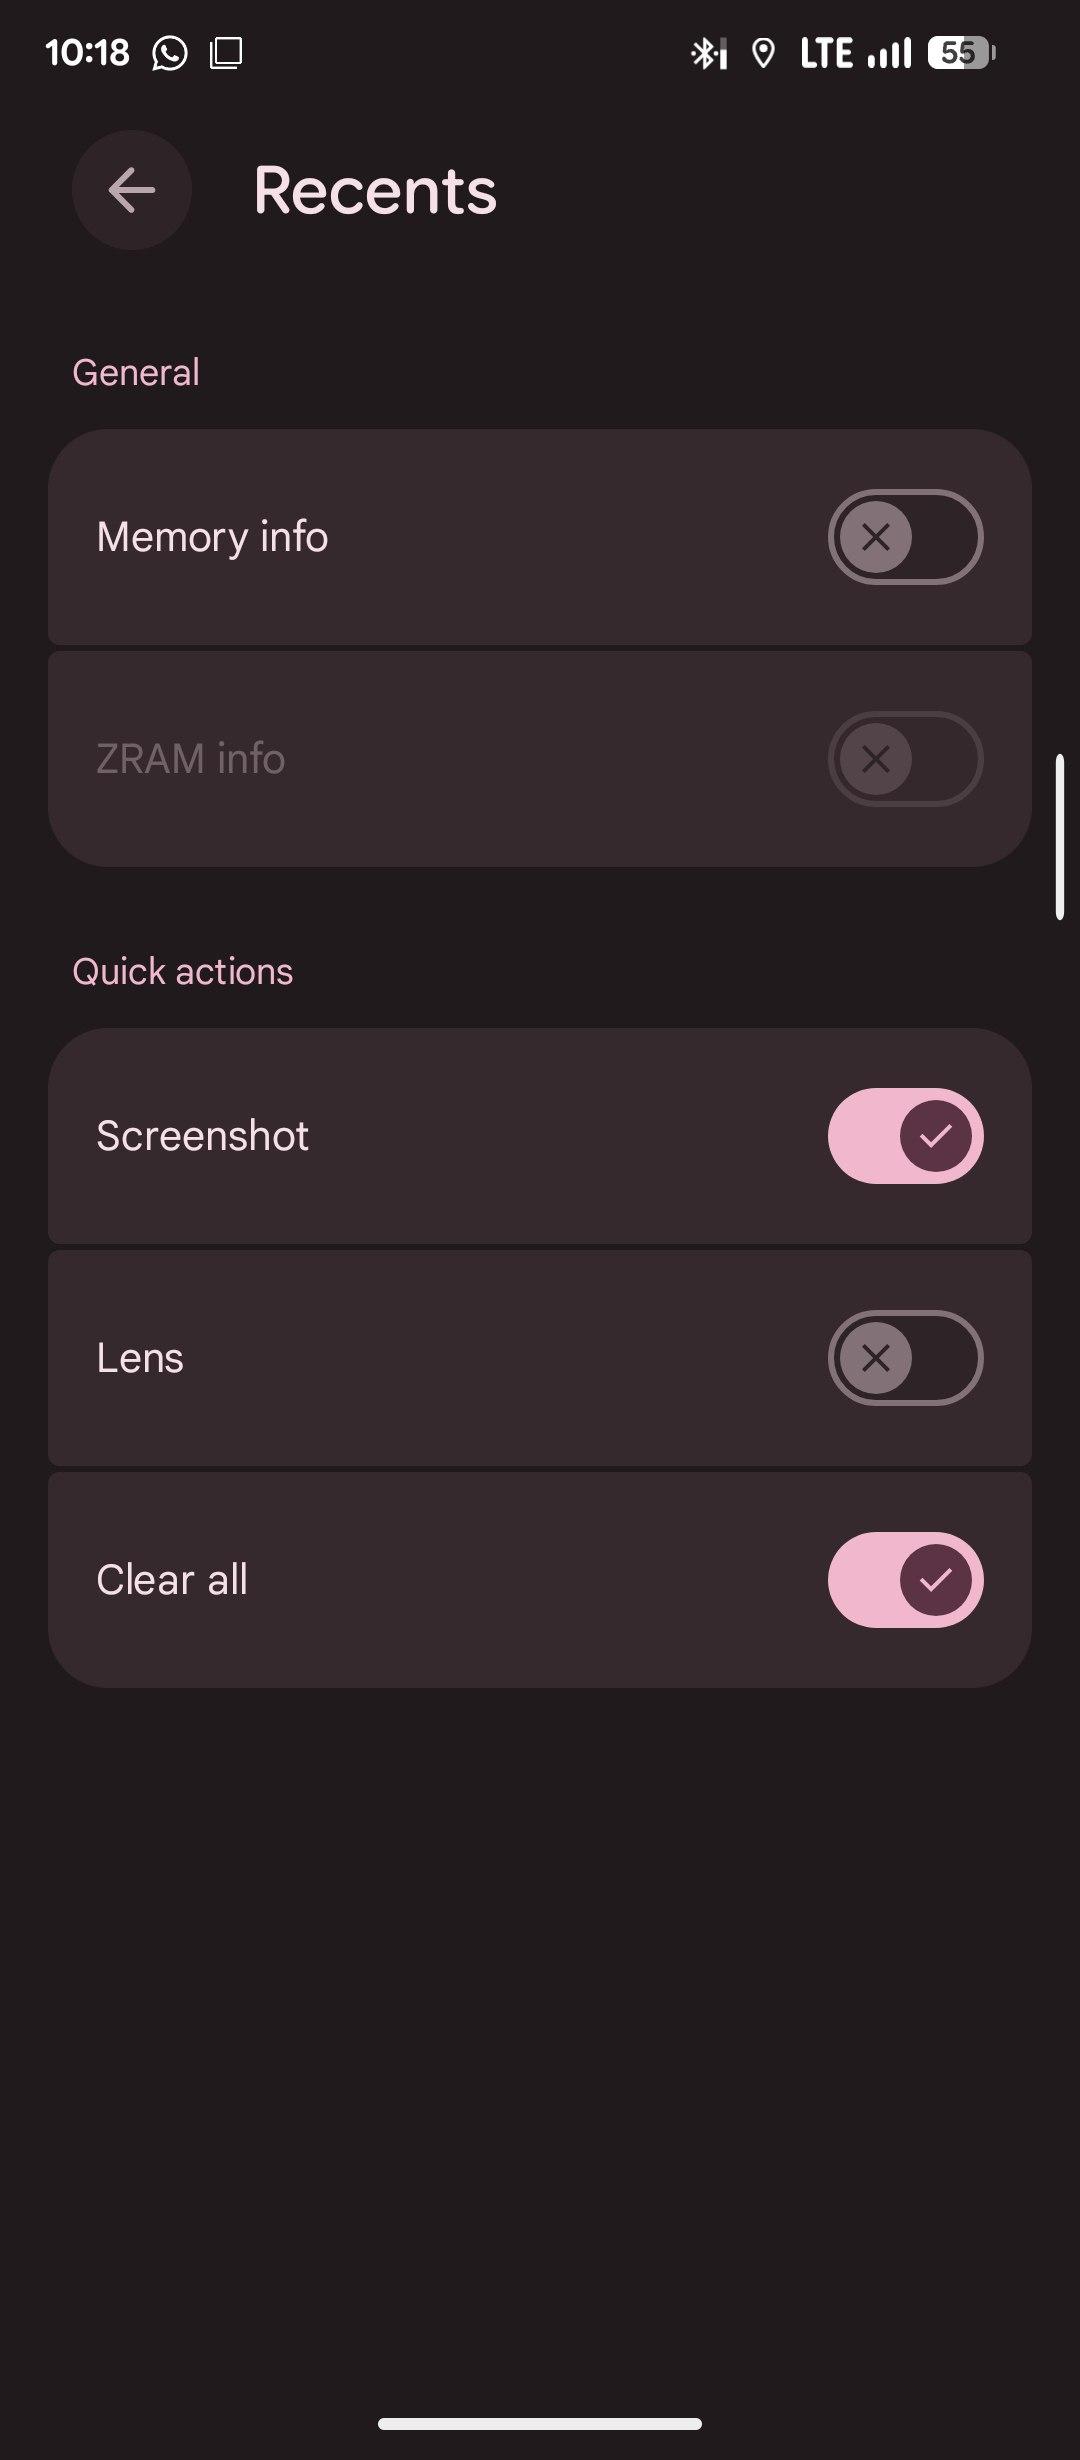Disable the Screenshot quick action switch

click(905, 1136)
